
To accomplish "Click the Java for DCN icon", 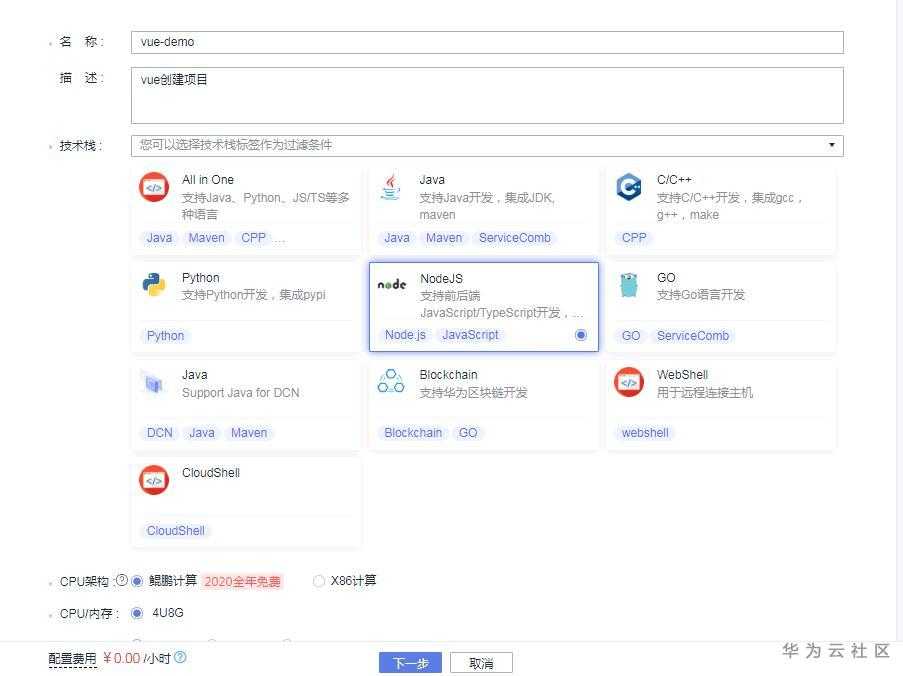I will click(153, 383).
